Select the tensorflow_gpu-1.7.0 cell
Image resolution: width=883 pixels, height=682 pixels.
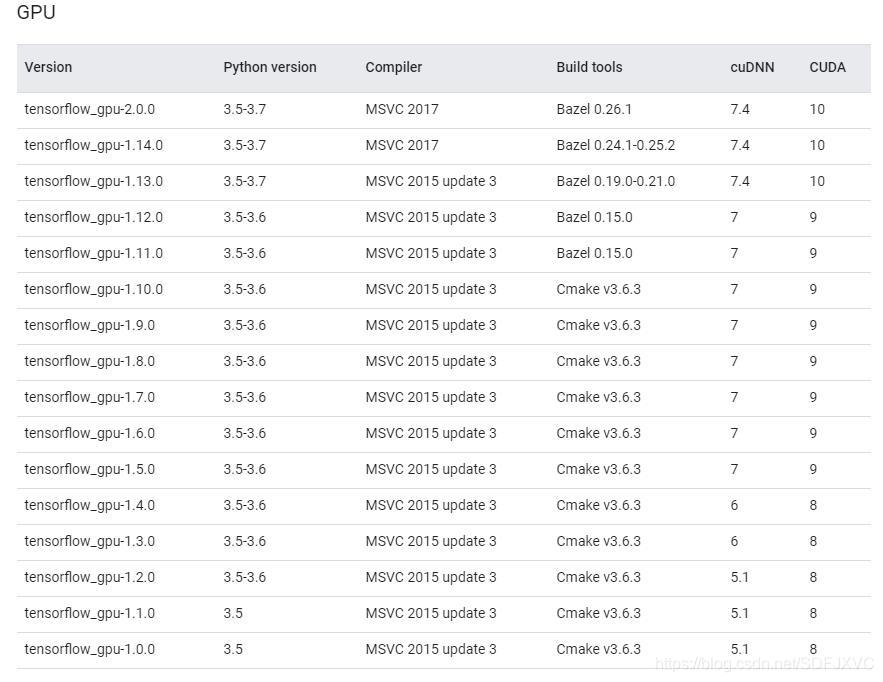click(90, 398)
